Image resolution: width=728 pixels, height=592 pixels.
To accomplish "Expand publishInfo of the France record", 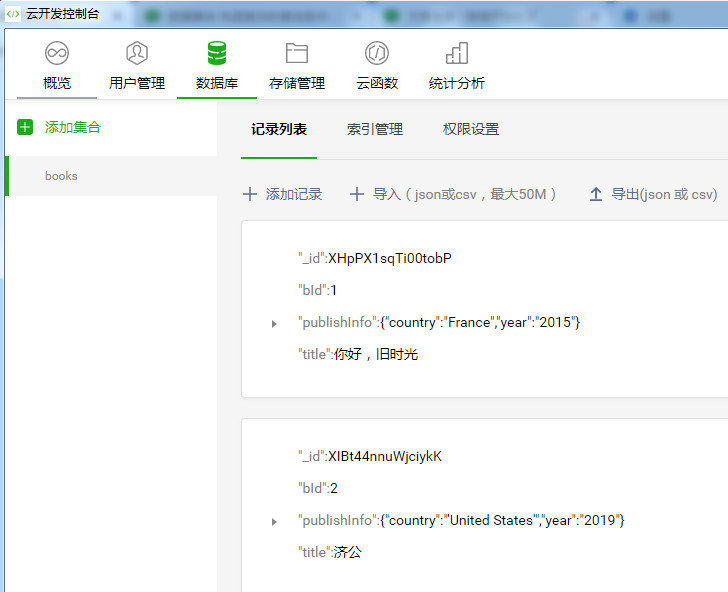I will [x=274, y=324].
